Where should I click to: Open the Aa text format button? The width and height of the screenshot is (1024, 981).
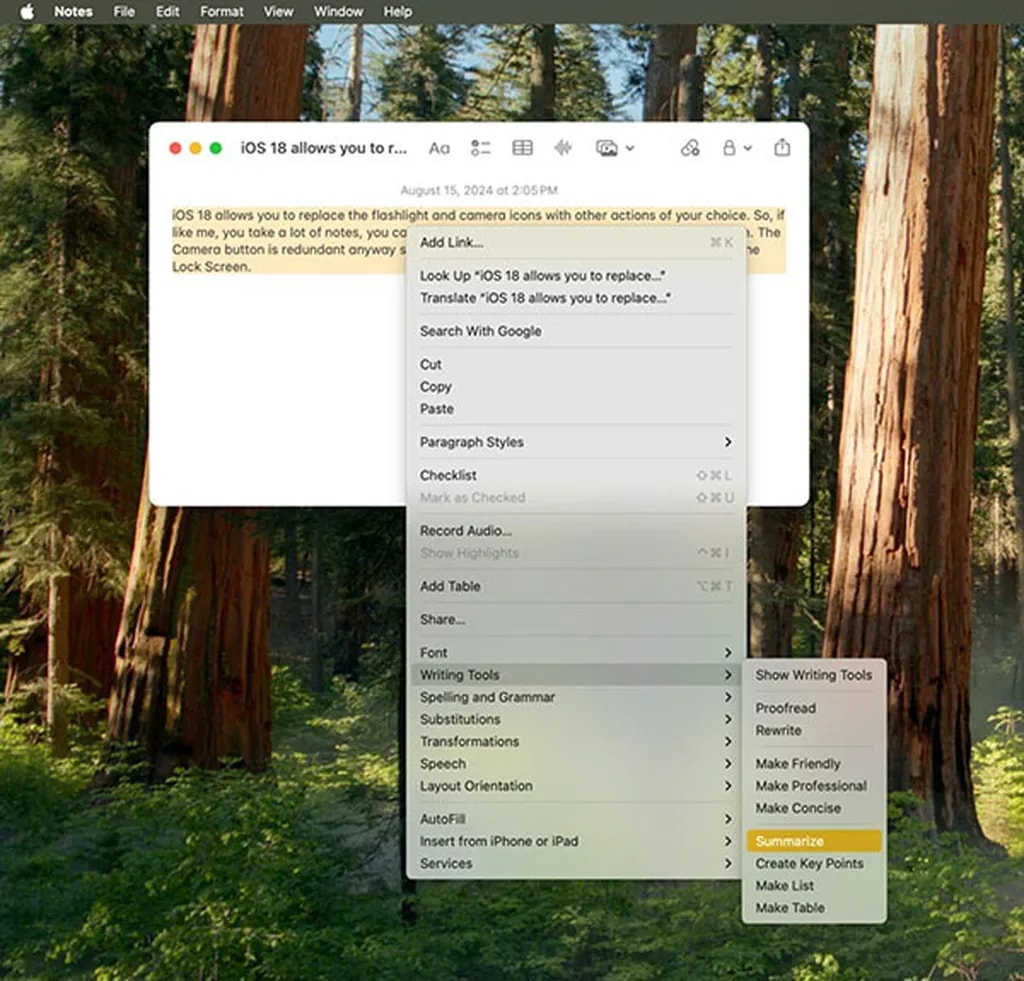(439, 148)
